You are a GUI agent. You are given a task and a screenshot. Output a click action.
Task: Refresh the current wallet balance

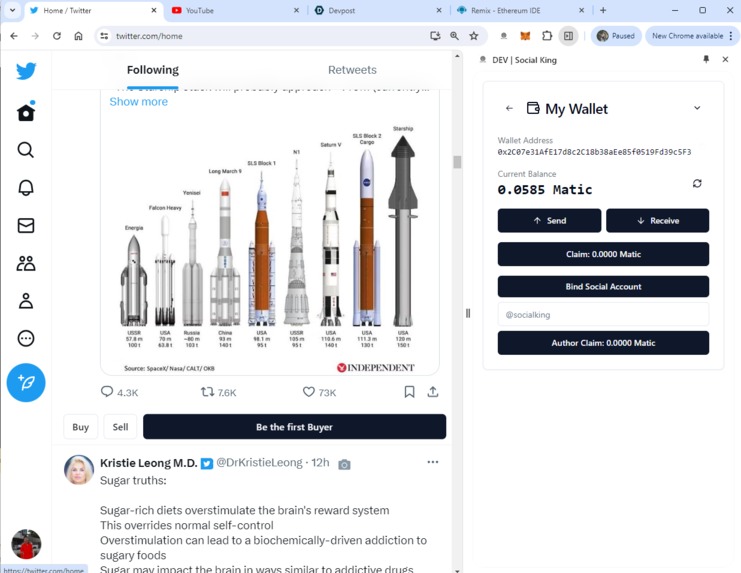pos(697,183)
